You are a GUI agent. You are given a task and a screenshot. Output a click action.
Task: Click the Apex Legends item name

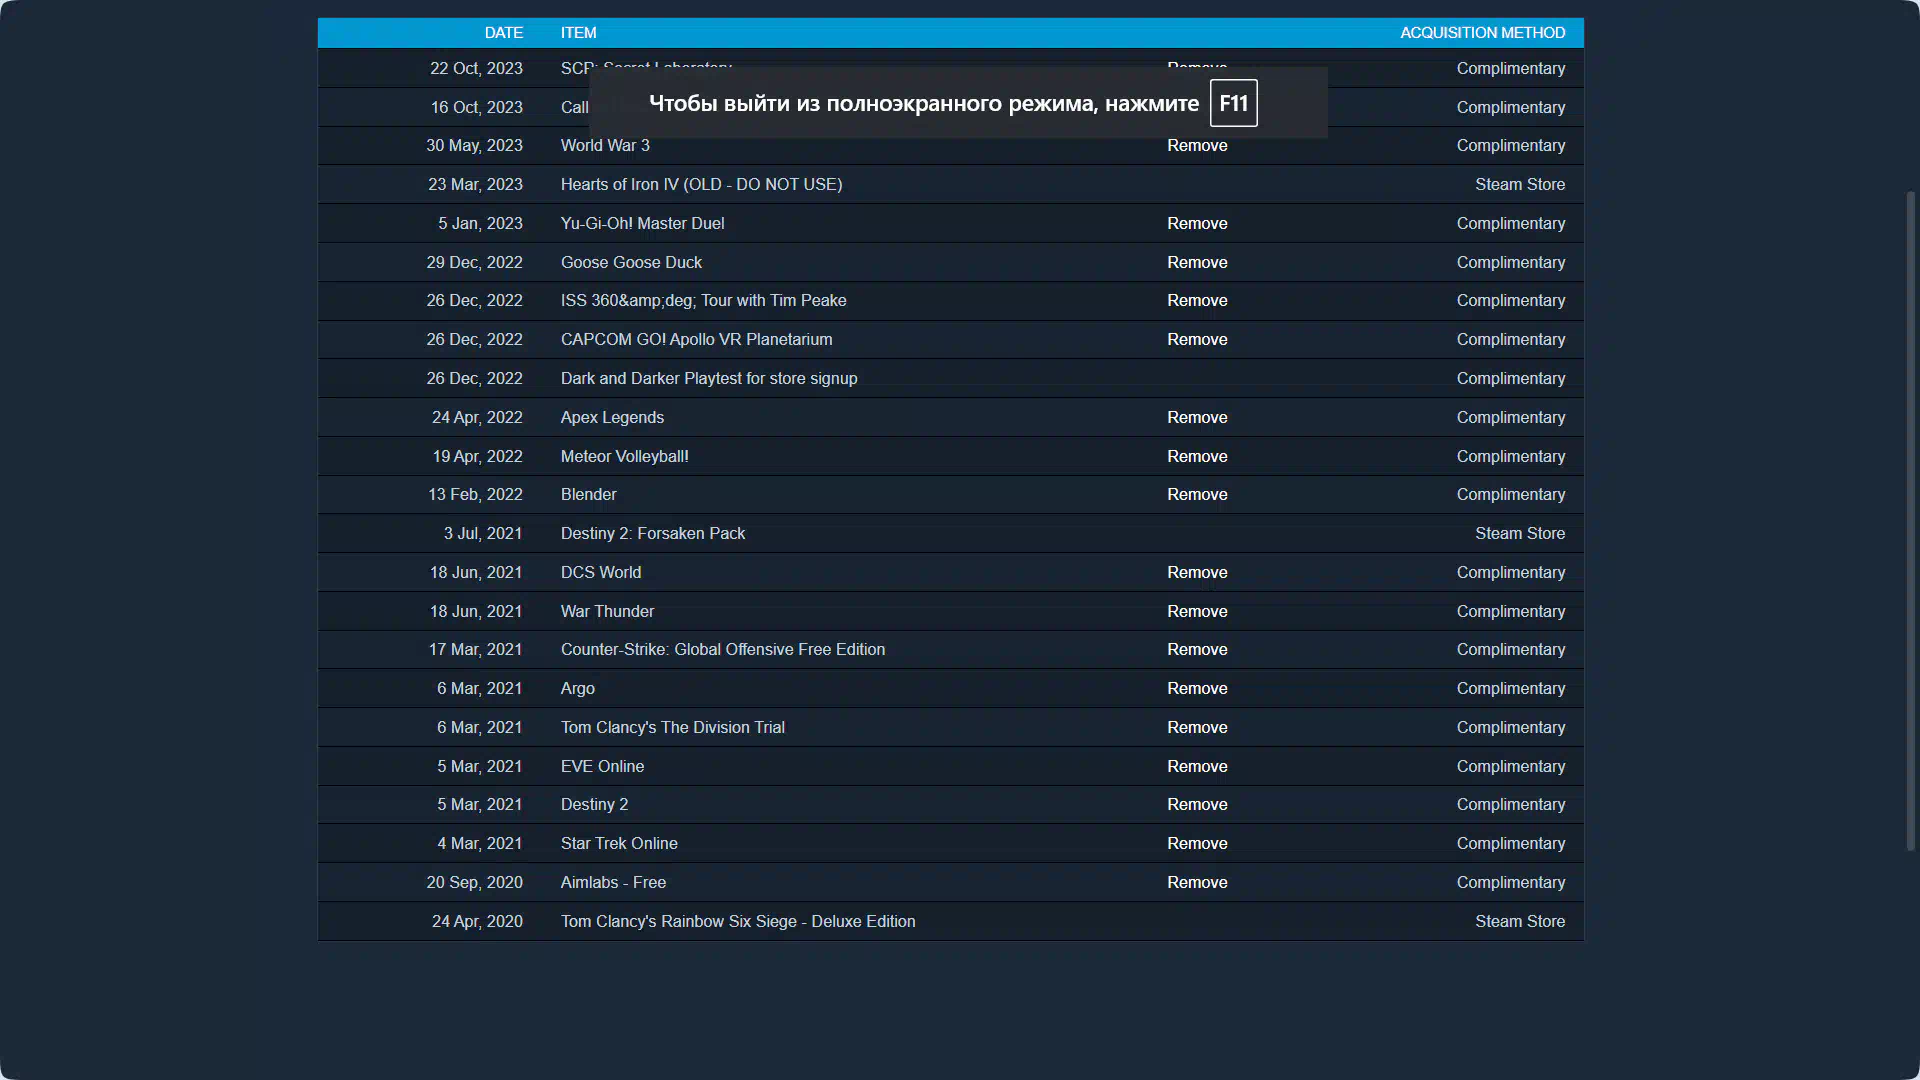(x=612, y=418)
